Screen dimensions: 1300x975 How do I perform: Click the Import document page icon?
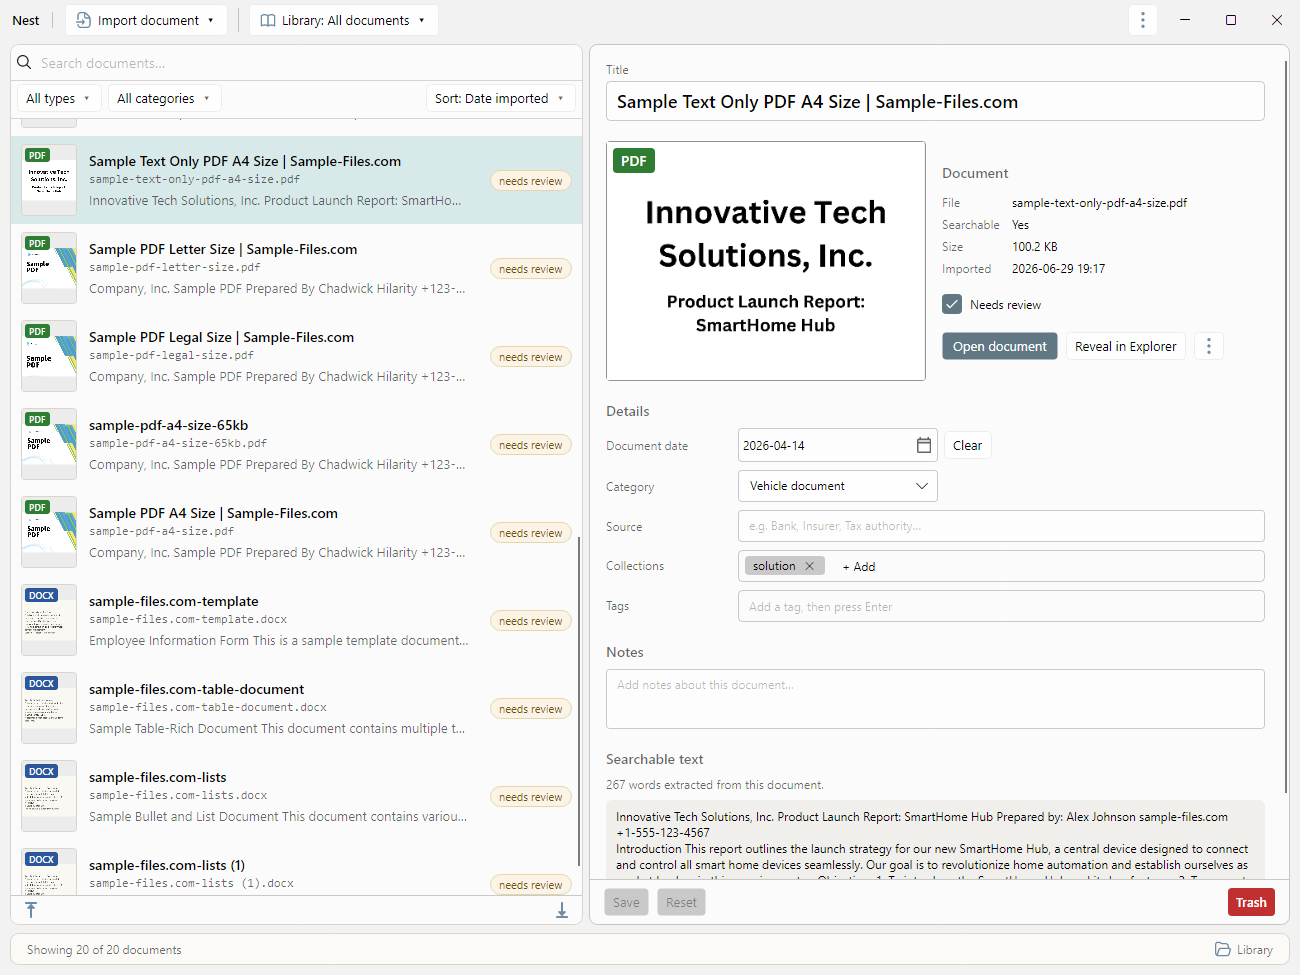point(84,20)
